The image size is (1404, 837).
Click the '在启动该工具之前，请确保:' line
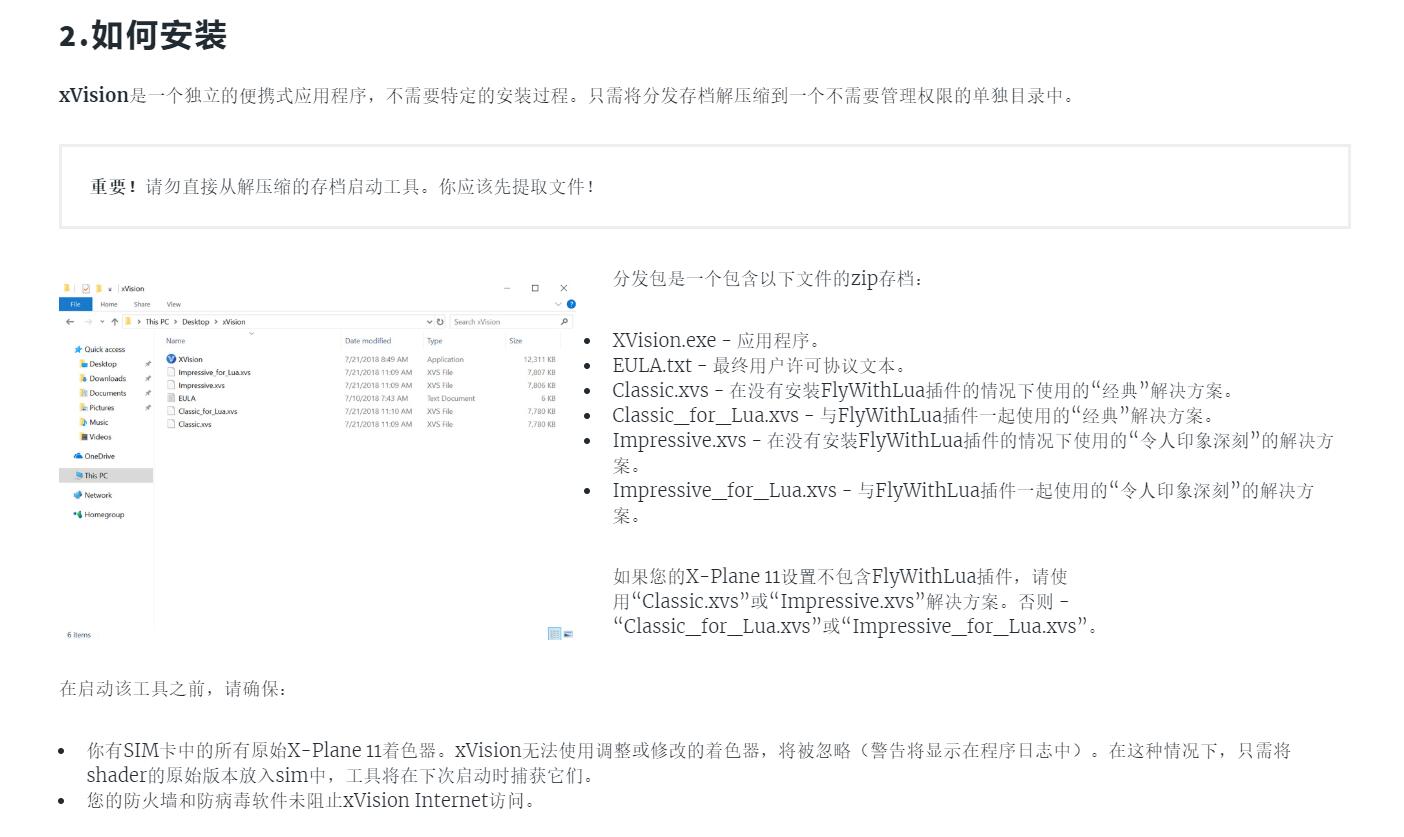tap(174, 689)
